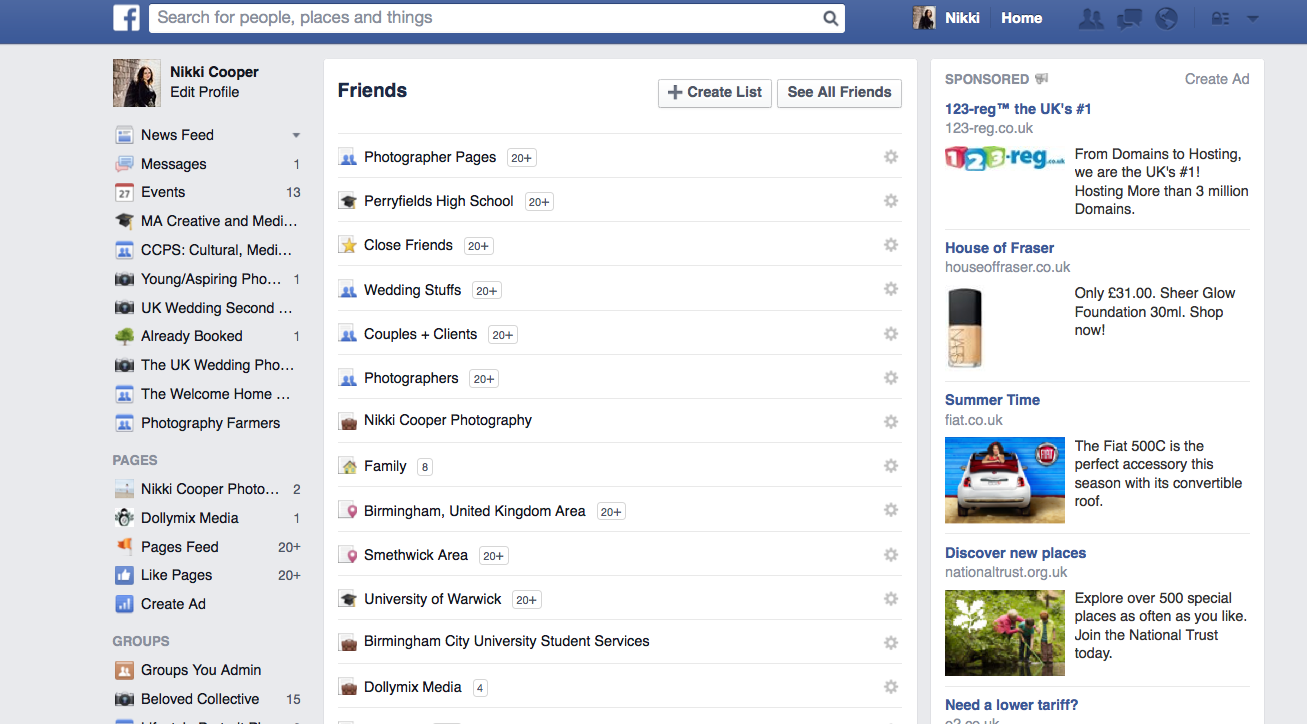Open gear menu for Family list
This screenshot has width=1307, height=724.
891,466
